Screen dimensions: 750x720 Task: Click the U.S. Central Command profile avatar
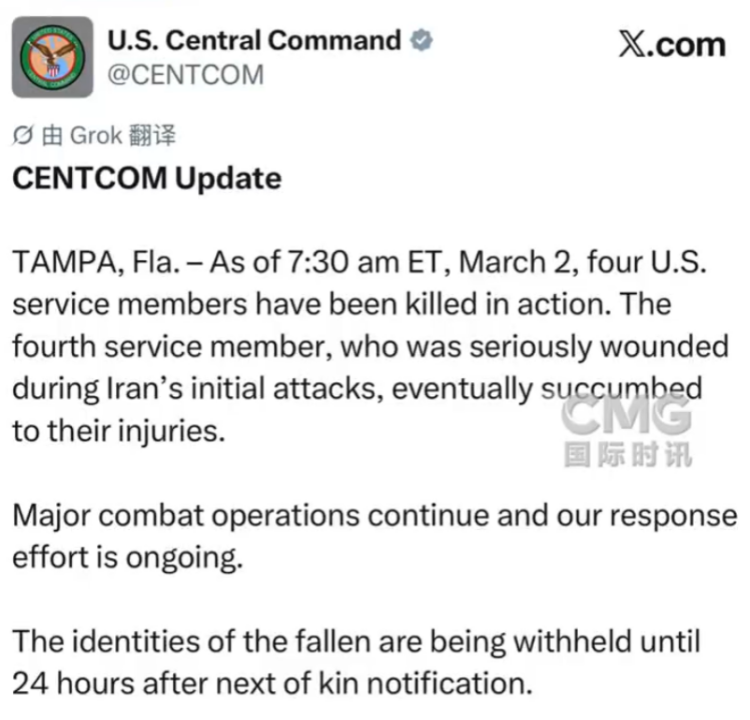click(x=53, y=58)
